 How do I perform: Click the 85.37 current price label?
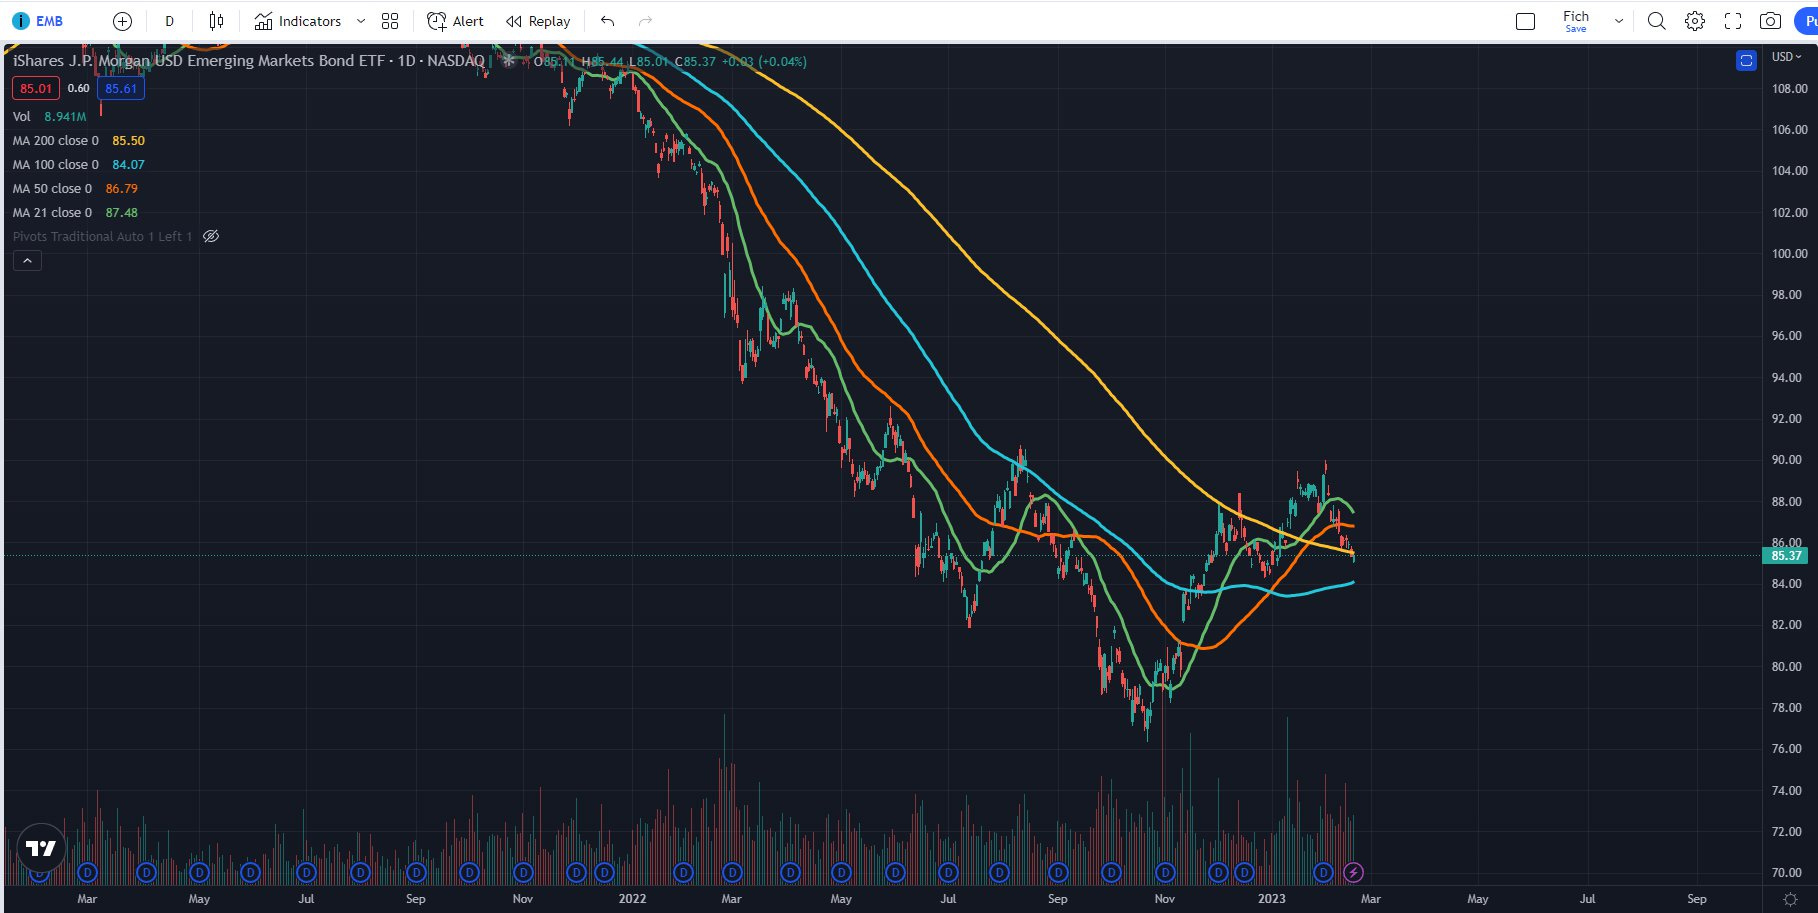1786,556
